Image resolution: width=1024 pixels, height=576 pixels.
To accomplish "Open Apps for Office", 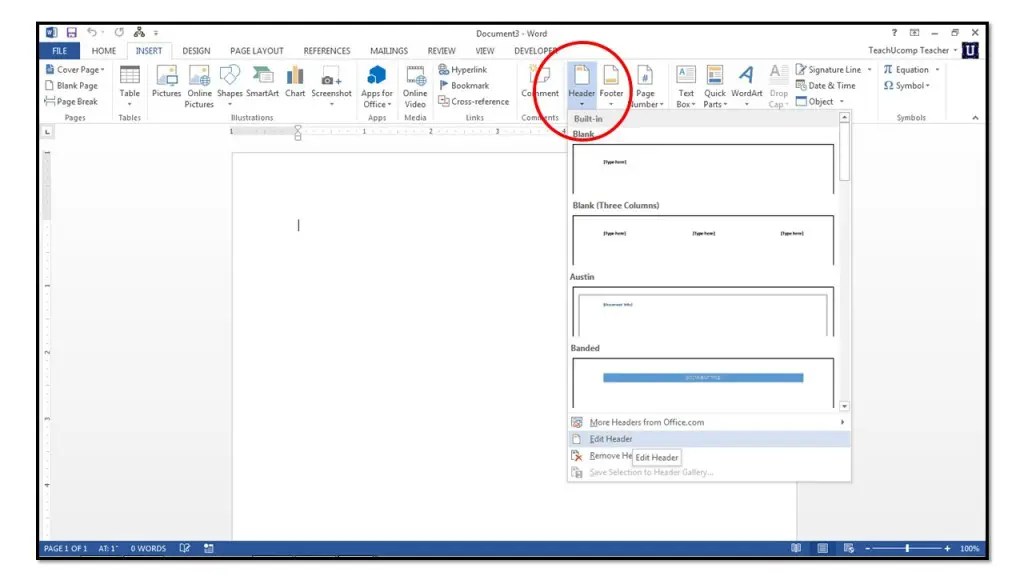I will point(377,87).
